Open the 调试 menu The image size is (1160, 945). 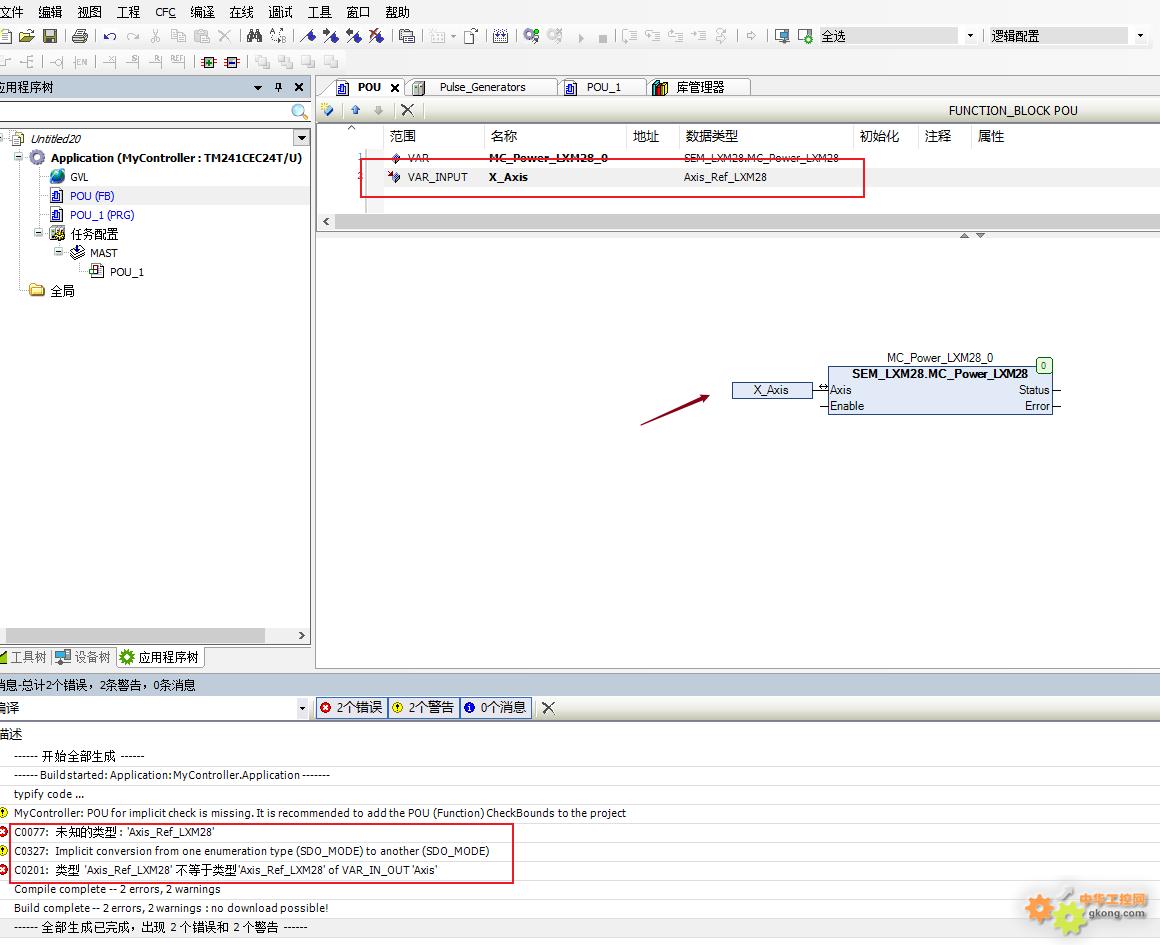(x=281, y=12)
